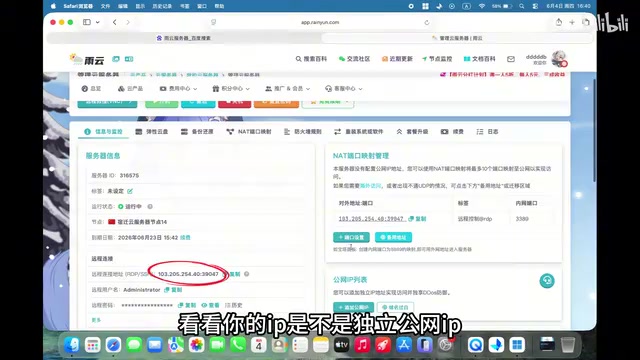Open the 备份还原 tab
Image resolution: width=640 pixels, height=360 pixels.
point(197,131)
